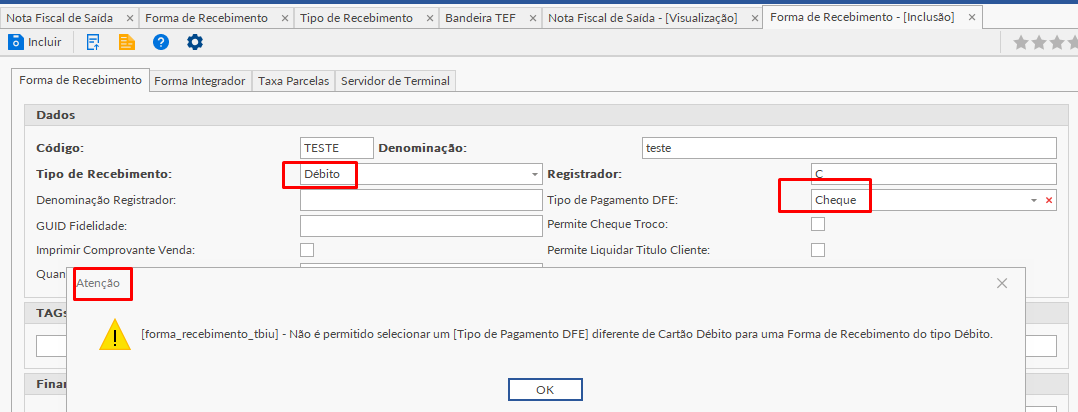1078x412 pixels.
Task: Click OK in the Atenção dialog
Action: point(545,389)
